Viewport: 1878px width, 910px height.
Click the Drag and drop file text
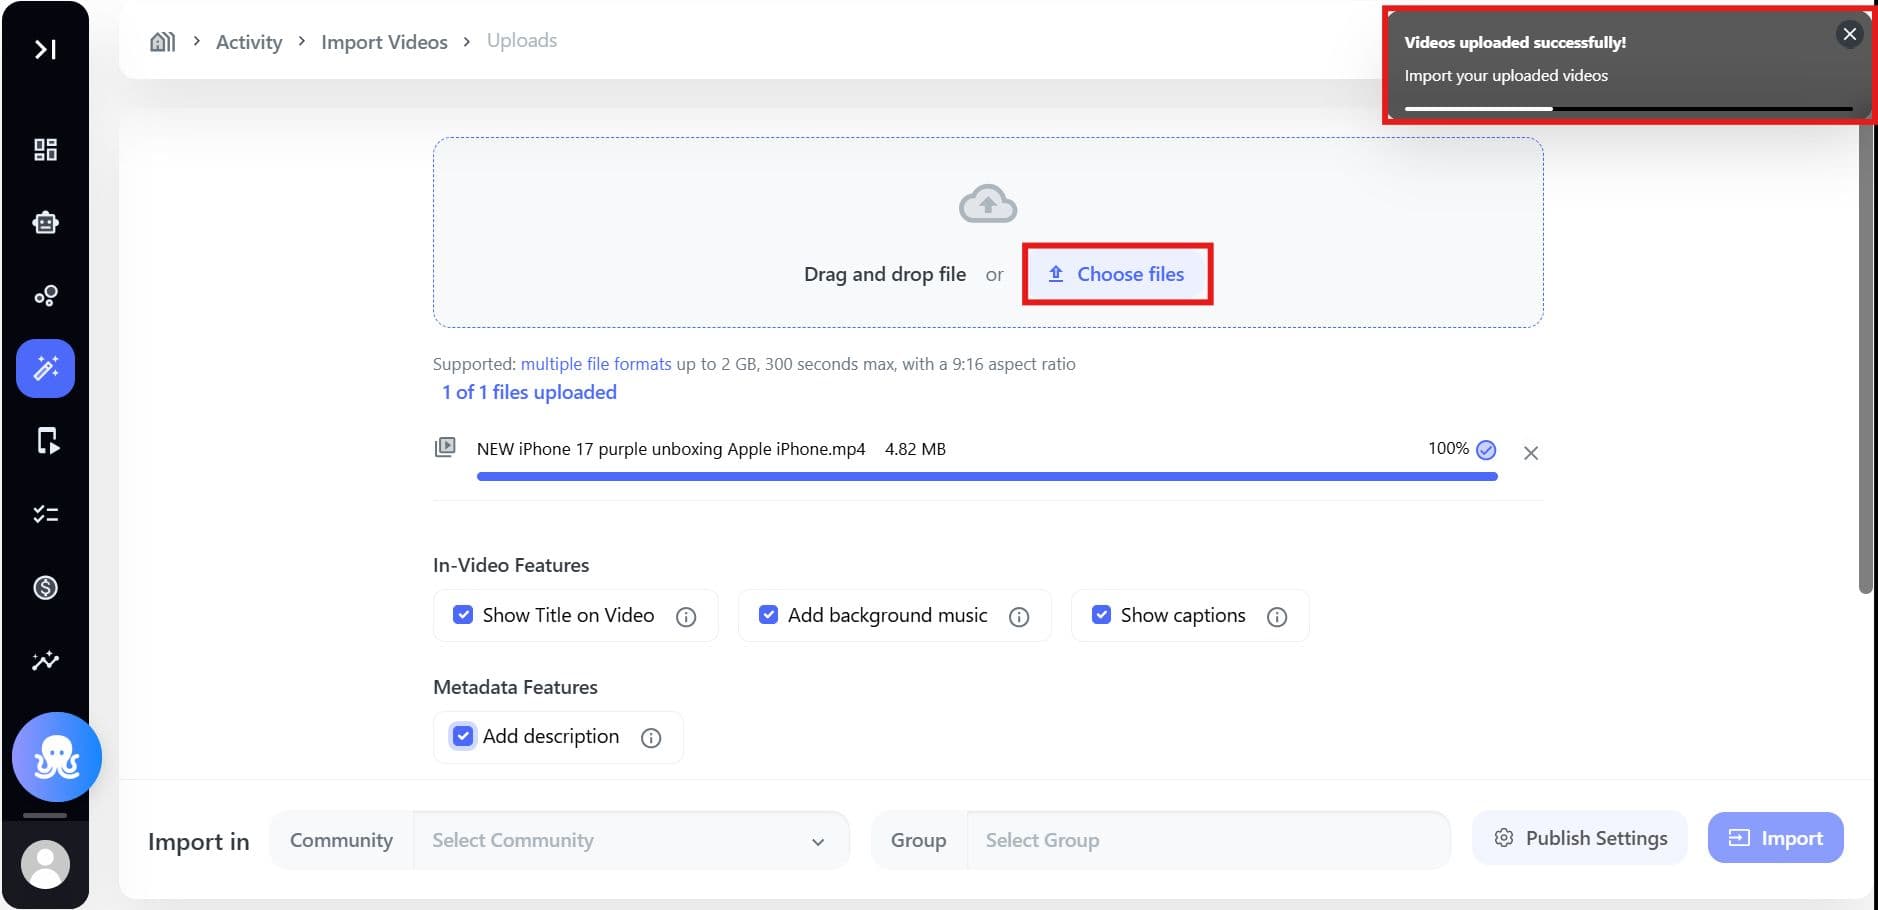click(x=885, y=274)
